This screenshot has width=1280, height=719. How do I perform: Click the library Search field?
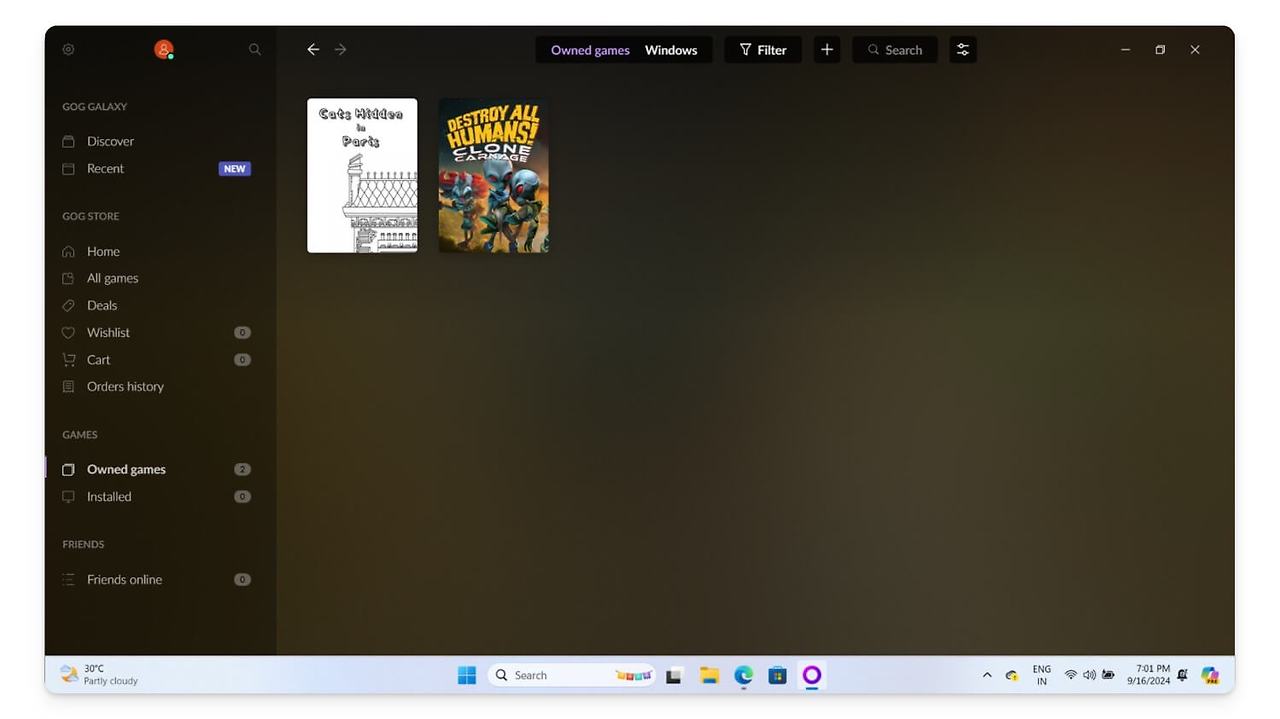(895, 50)
